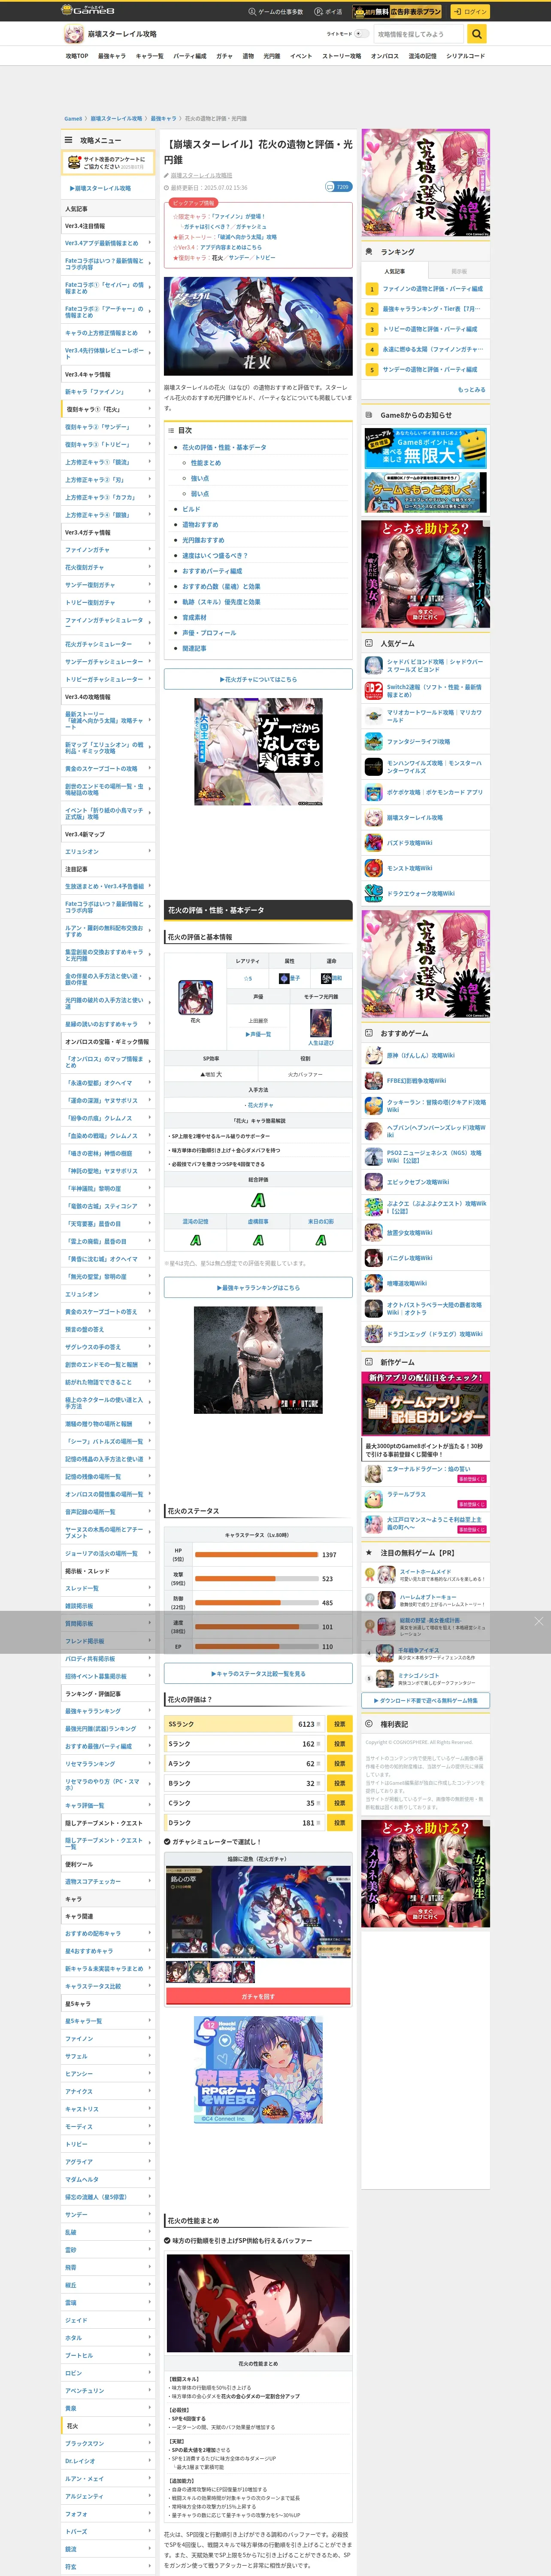
Task: Vote 投票 for Dランク
Action: 339,1823
